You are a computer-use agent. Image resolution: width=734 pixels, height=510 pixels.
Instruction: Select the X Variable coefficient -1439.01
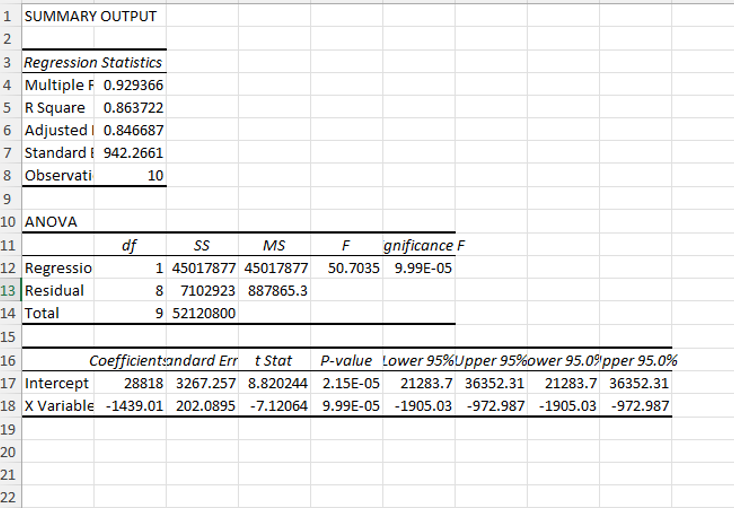(130, 406)
